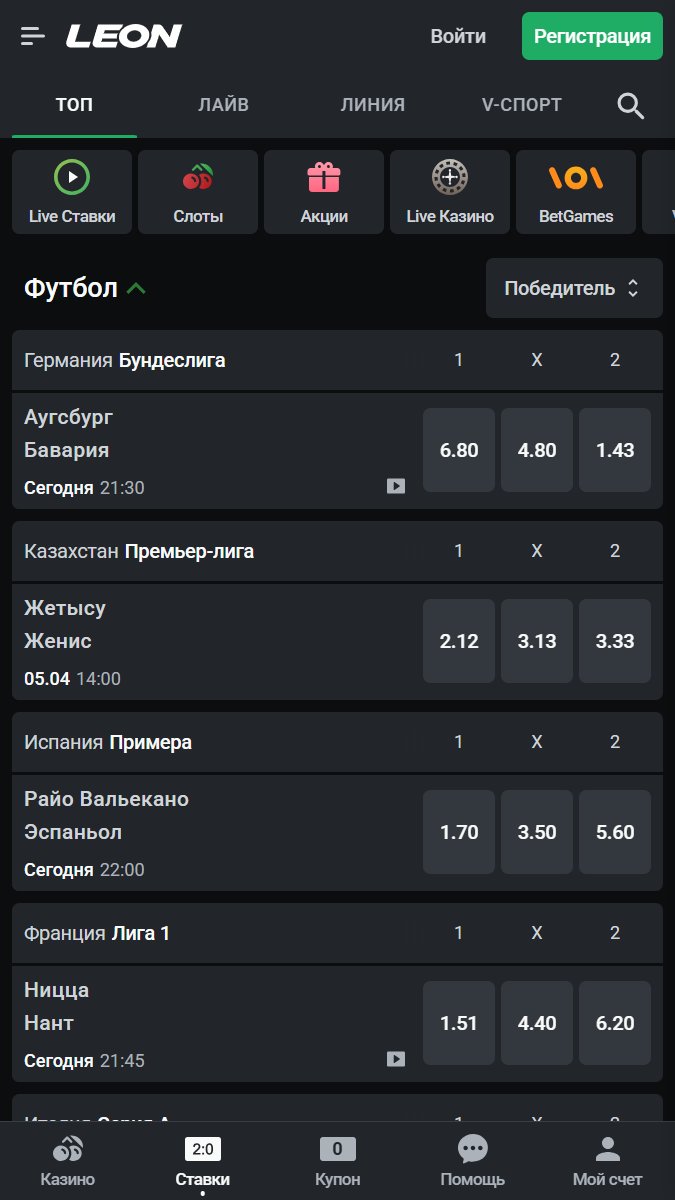Click the Войти login button
This screenshot has height=1200, width=675.
(x=458, y=36)
